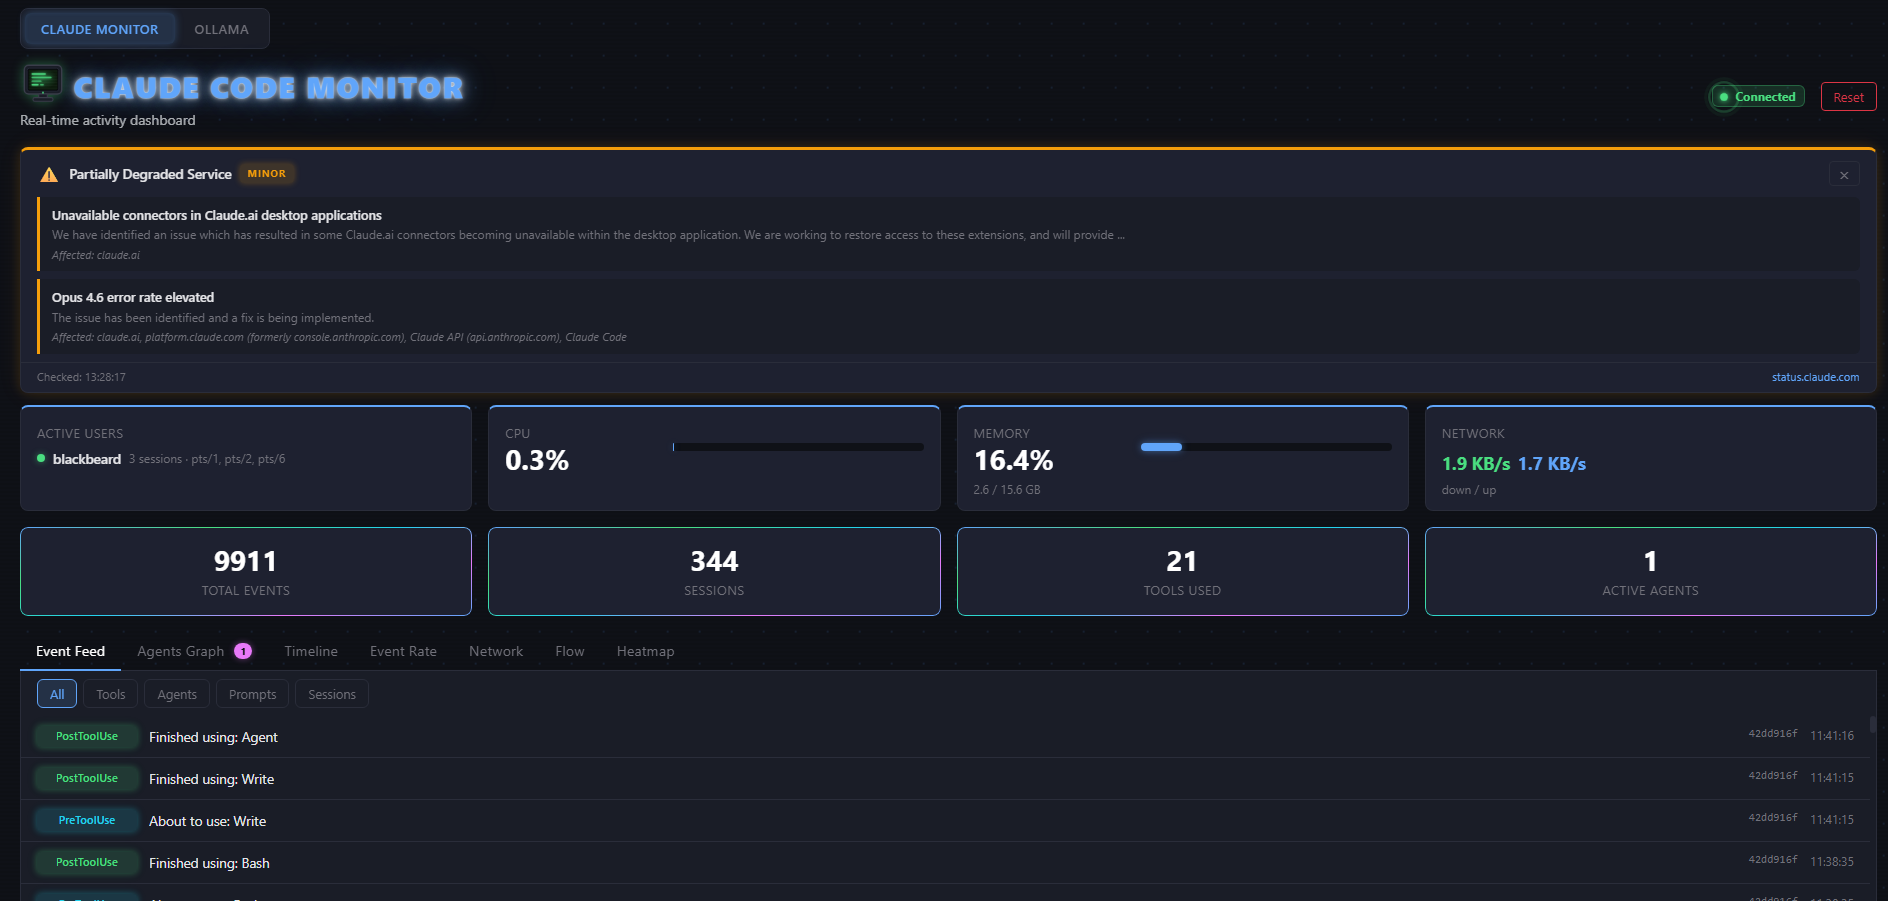The height and width of the screenshot is (901, 1888).
Task: Click the '2.6 / 15.6 GB' memory text
Action: 1007,490
